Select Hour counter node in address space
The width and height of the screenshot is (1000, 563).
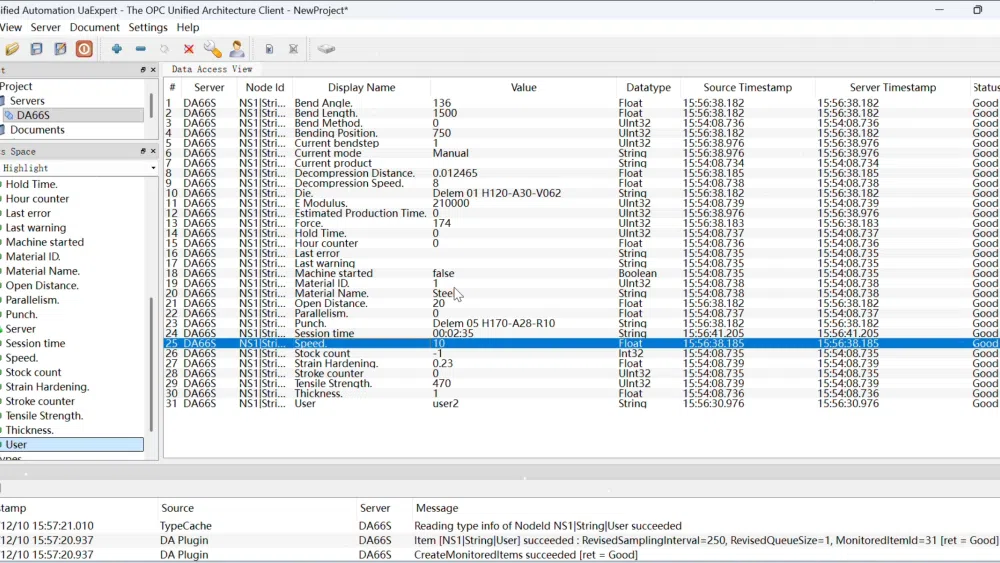point(37,199)
